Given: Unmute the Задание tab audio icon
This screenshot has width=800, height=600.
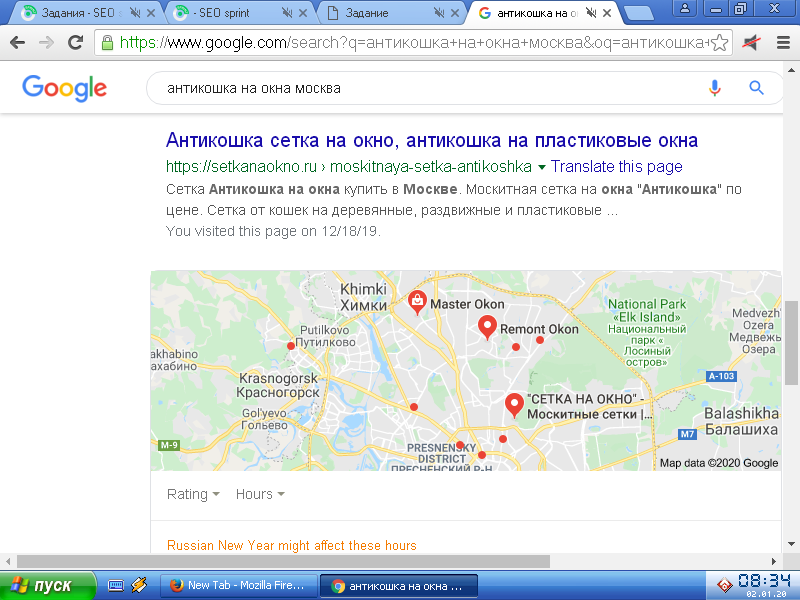Looking at the screenshot, I should 439,13.
